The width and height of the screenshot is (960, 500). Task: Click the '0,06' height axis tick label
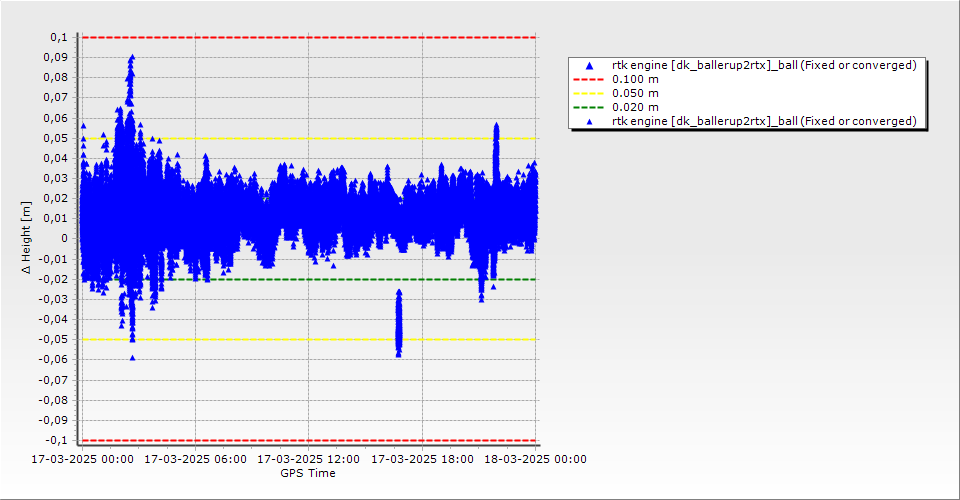tap(56, 118)
